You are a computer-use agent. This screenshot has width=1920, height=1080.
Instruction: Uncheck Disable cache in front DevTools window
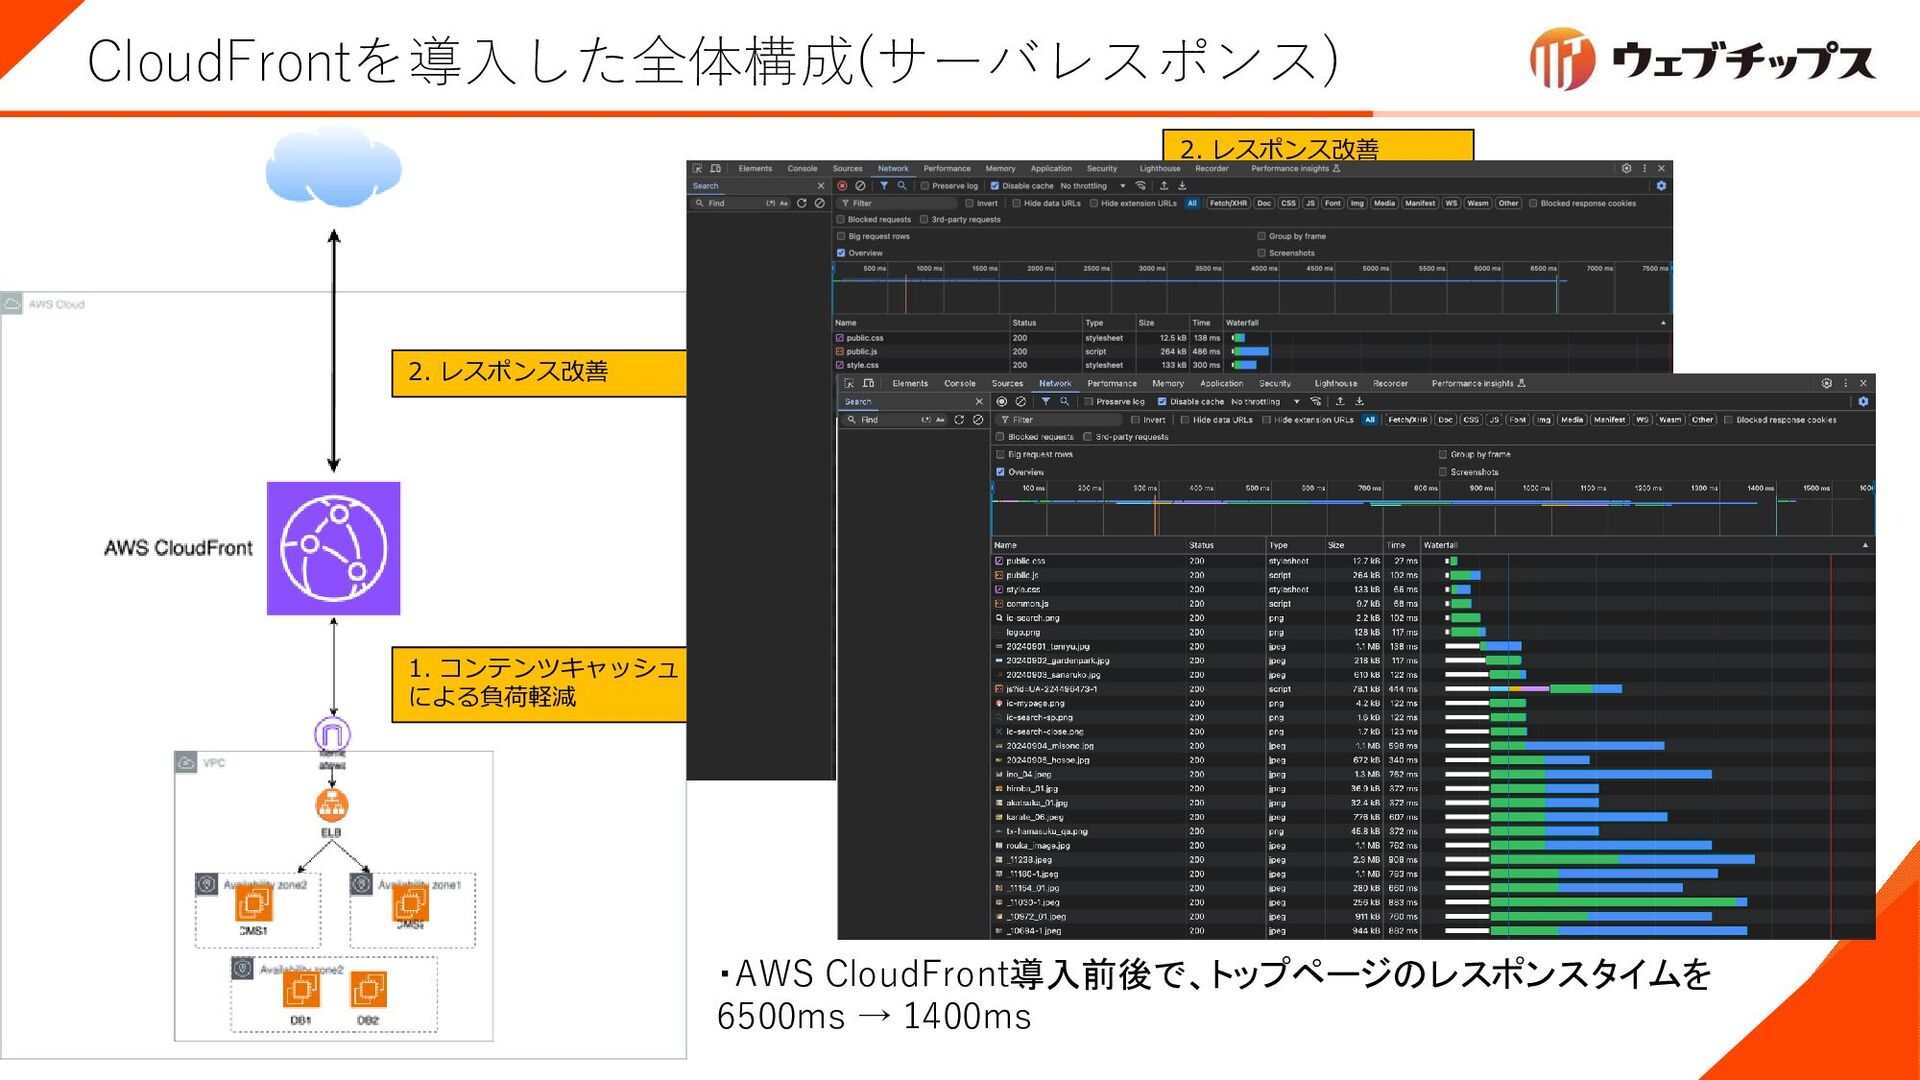1162,402
